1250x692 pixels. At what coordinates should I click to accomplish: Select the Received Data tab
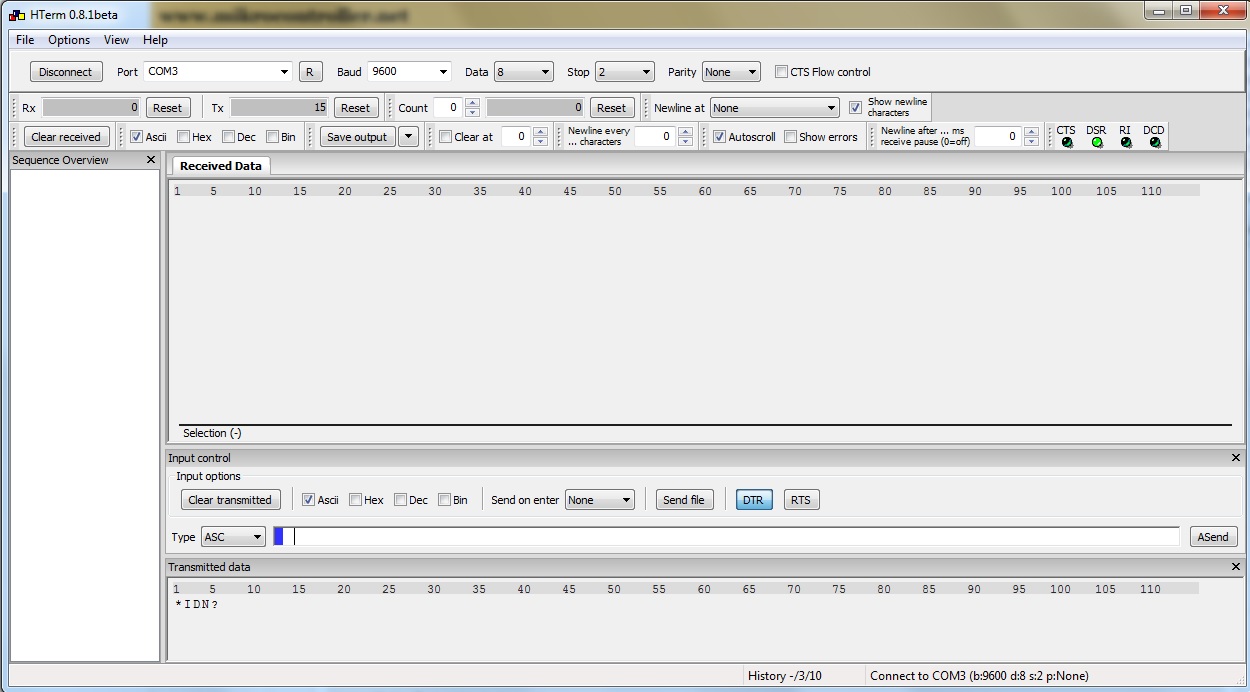point(221,166)
